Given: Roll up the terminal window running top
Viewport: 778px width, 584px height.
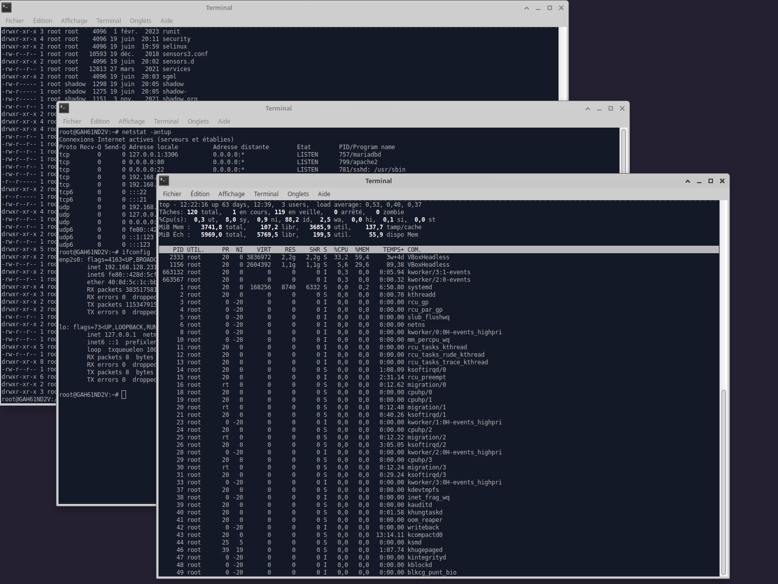Looking at the screenshot, I should click(688, 181).
